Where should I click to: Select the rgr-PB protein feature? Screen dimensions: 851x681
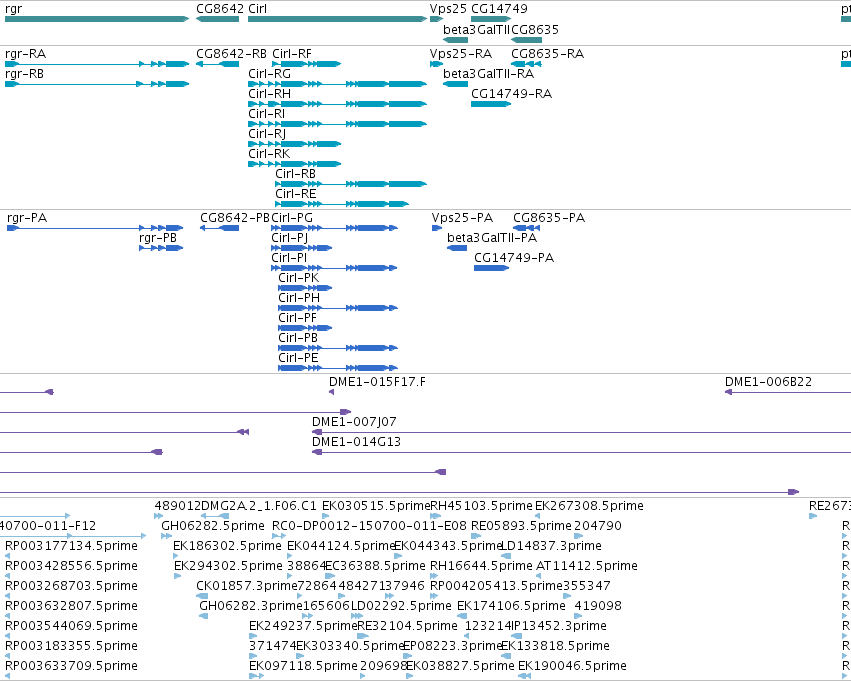(x=161, y=248)
